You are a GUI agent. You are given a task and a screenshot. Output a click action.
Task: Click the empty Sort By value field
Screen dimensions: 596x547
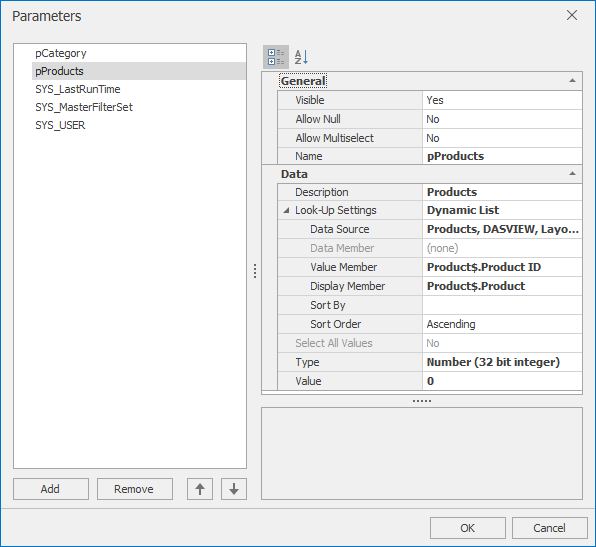pyautogui.click(x=502, y=305)
